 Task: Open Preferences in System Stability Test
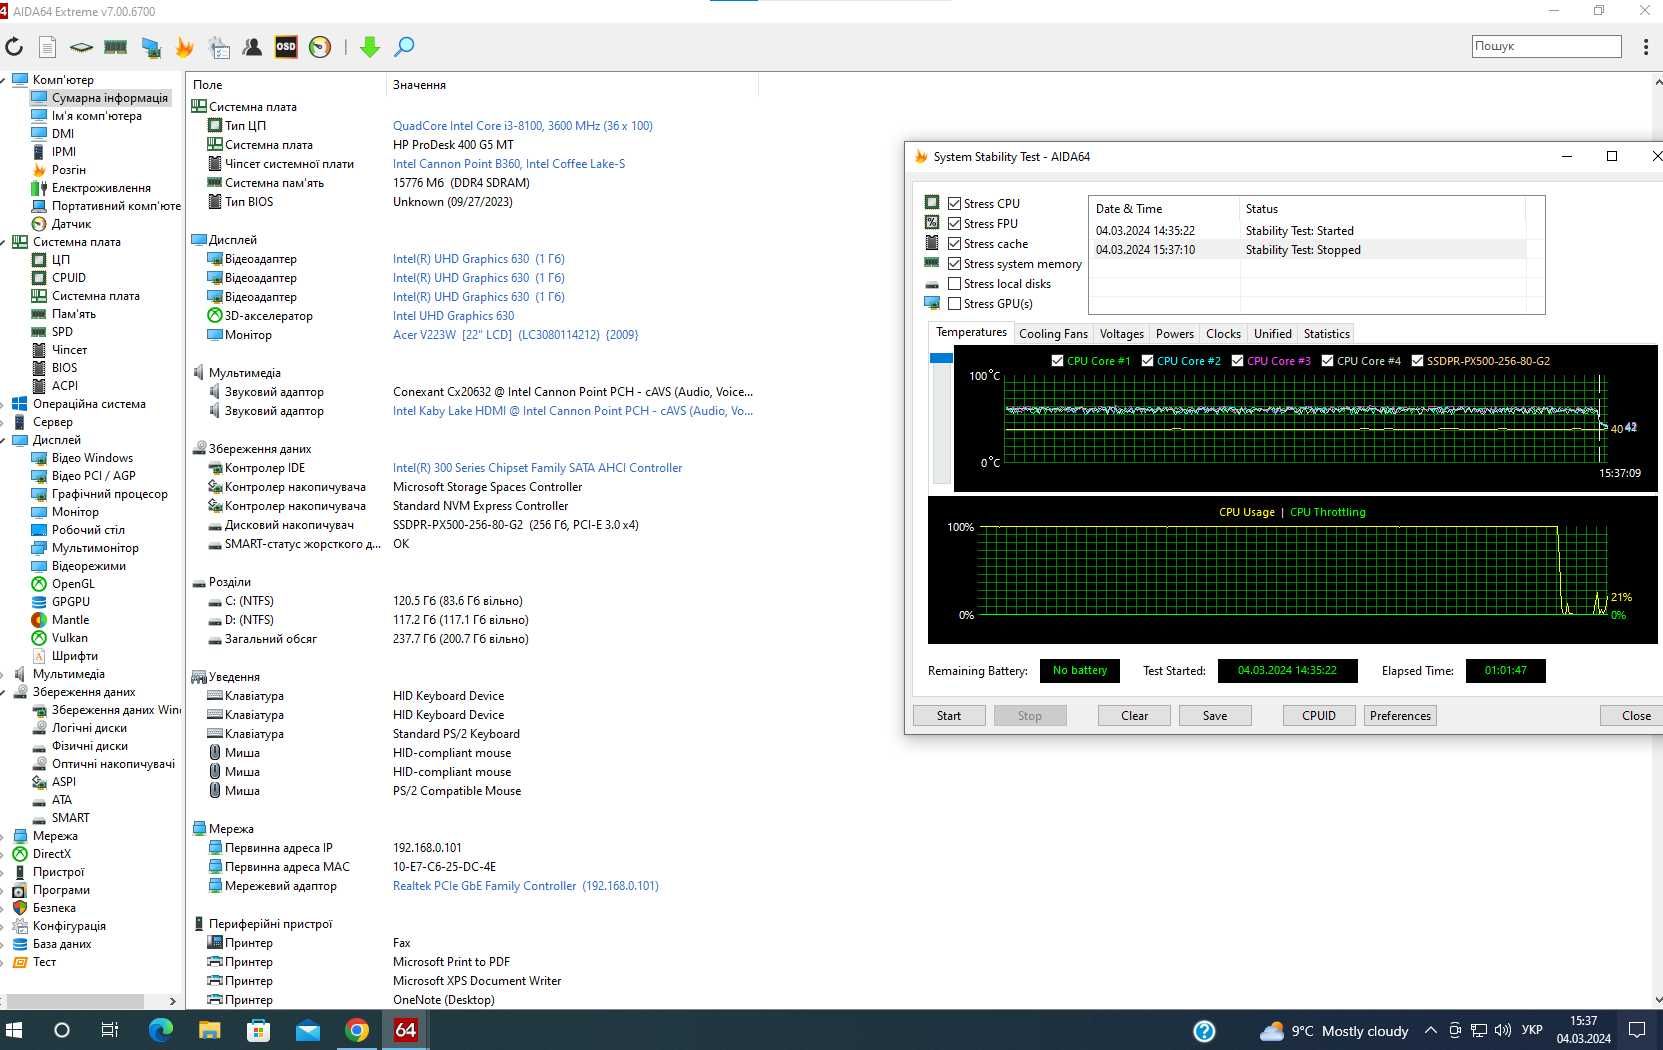coord(1400,716)
